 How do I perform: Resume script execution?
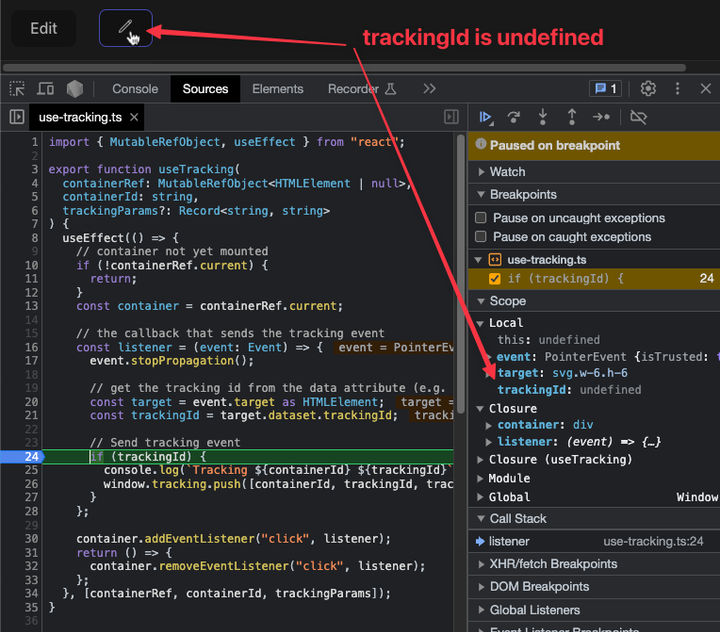pyautogui.click(x=486, y=117)
